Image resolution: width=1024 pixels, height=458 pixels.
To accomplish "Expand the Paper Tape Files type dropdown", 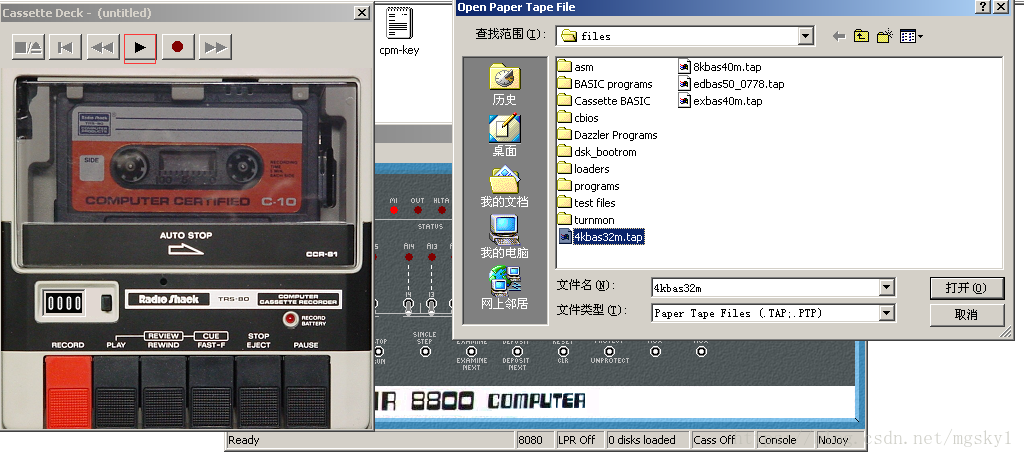I will click(886, 313).
